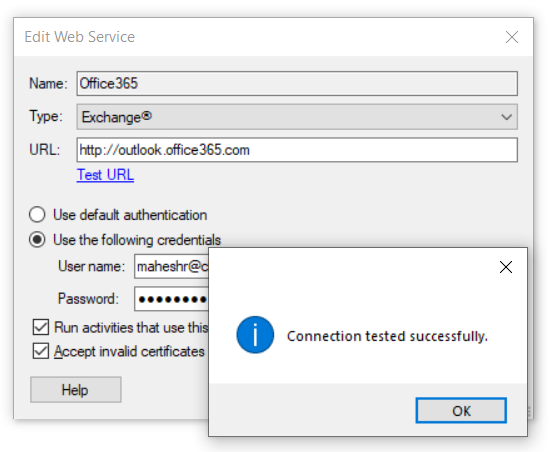Select Use default authentication option

coord(37,215)
